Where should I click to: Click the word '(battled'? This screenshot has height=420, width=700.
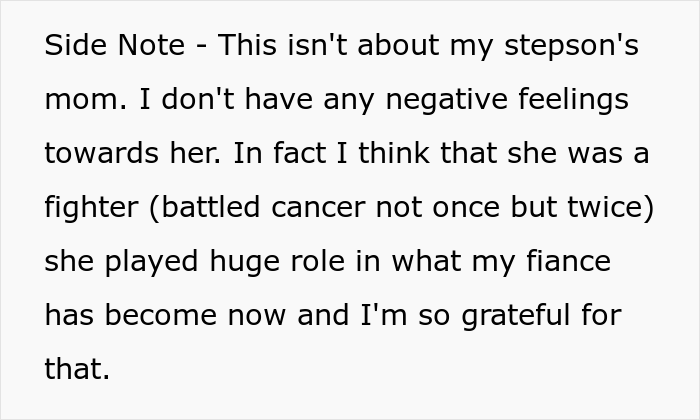[204, 208]
